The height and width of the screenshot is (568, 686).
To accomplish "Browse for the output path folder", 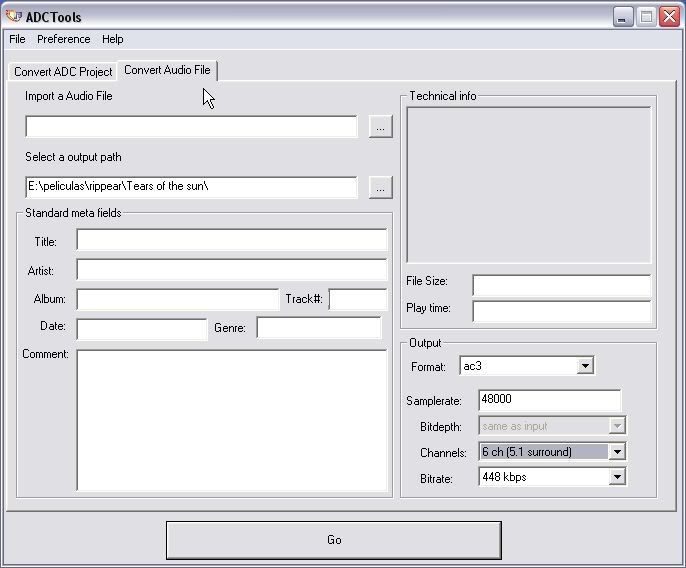I will (x=380, y=187).
